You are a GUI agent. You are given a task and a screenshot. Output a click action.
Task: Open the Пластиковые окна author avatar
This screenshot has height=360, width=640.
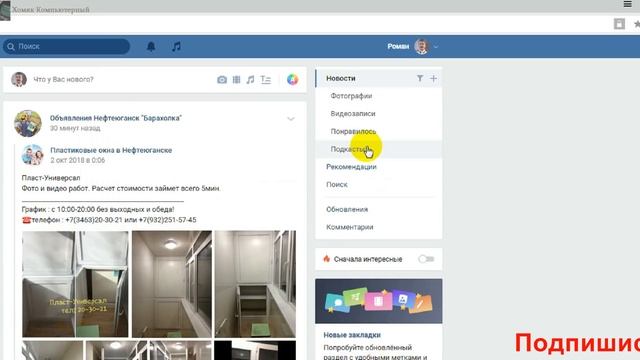(33, 155)
